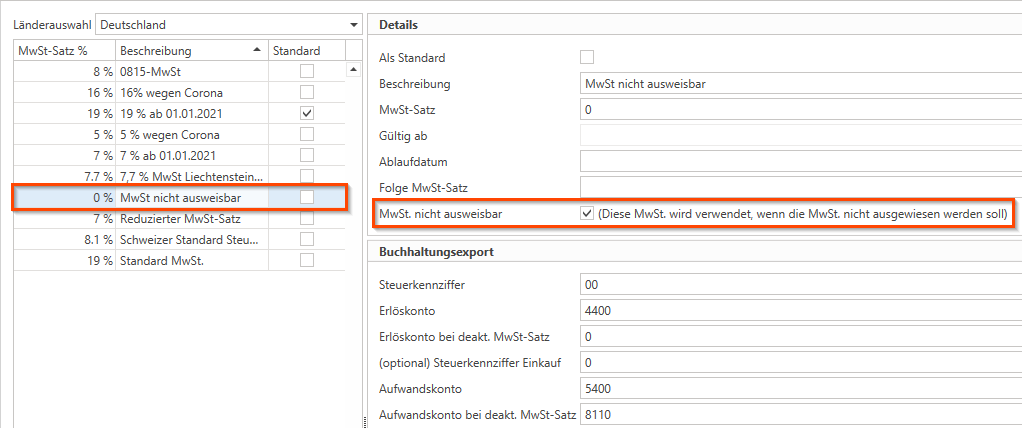Viewport: 1022px width, 428px height.
Task: Uncheck Standard for 19 % ab 01.01.2021
Action: point(307,113)
